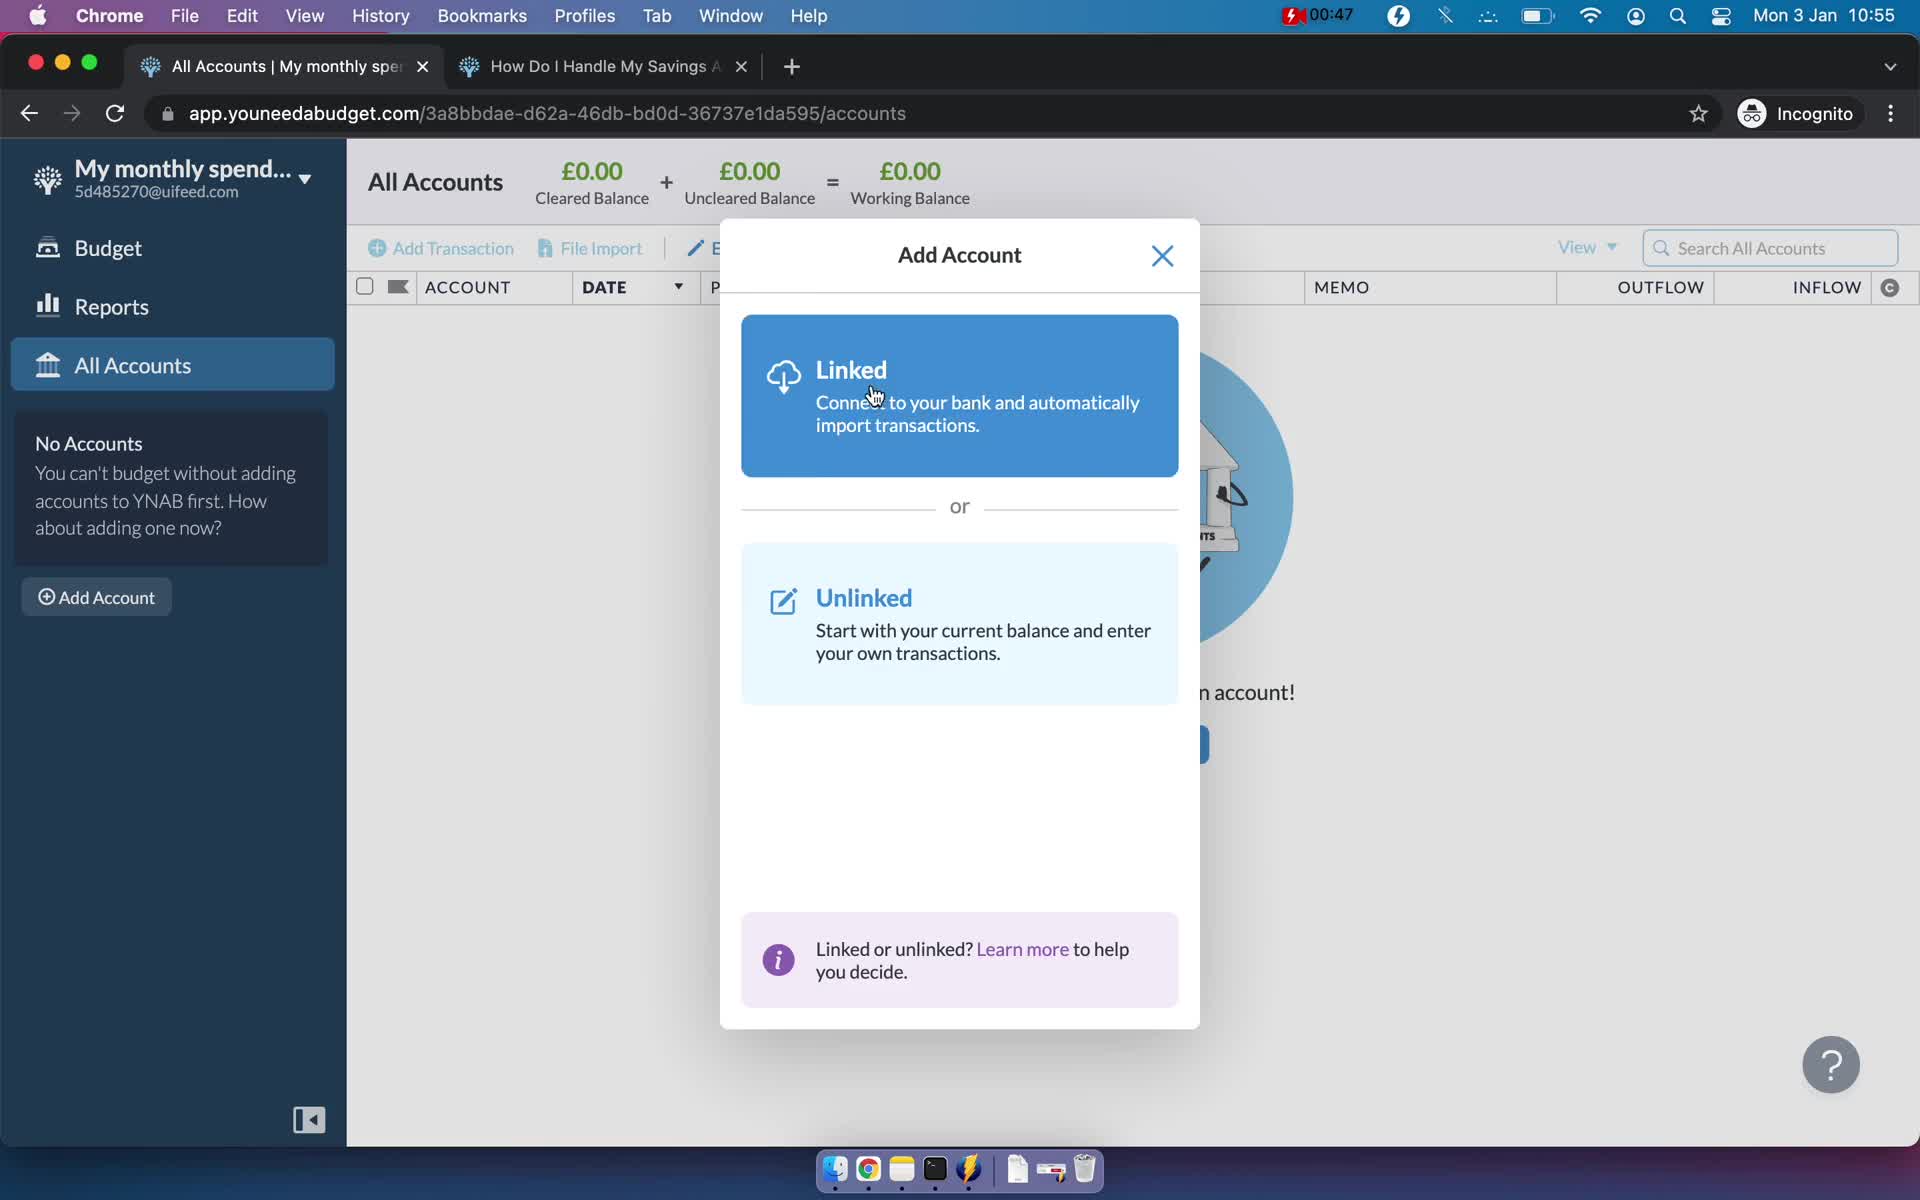Sort by the DATE column
1920x1200 pixels.
tap(635, 287)
